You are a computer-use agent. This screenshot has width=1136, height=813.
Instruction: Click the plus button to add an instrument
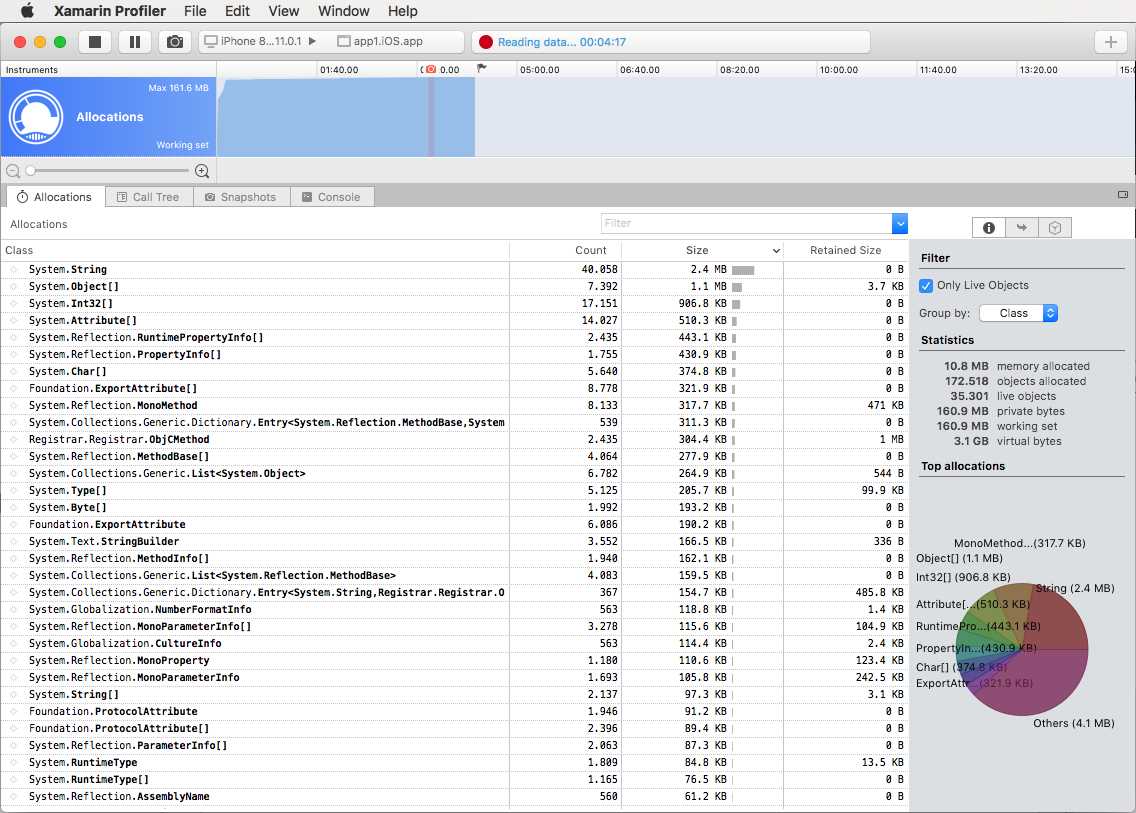point(1110,41)
